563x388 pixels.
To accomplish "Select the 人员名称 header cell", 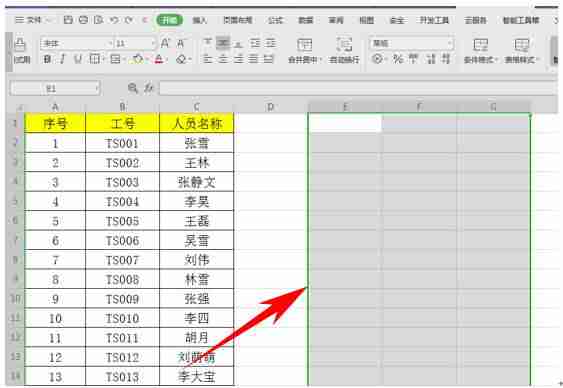I will coord(196,123).
